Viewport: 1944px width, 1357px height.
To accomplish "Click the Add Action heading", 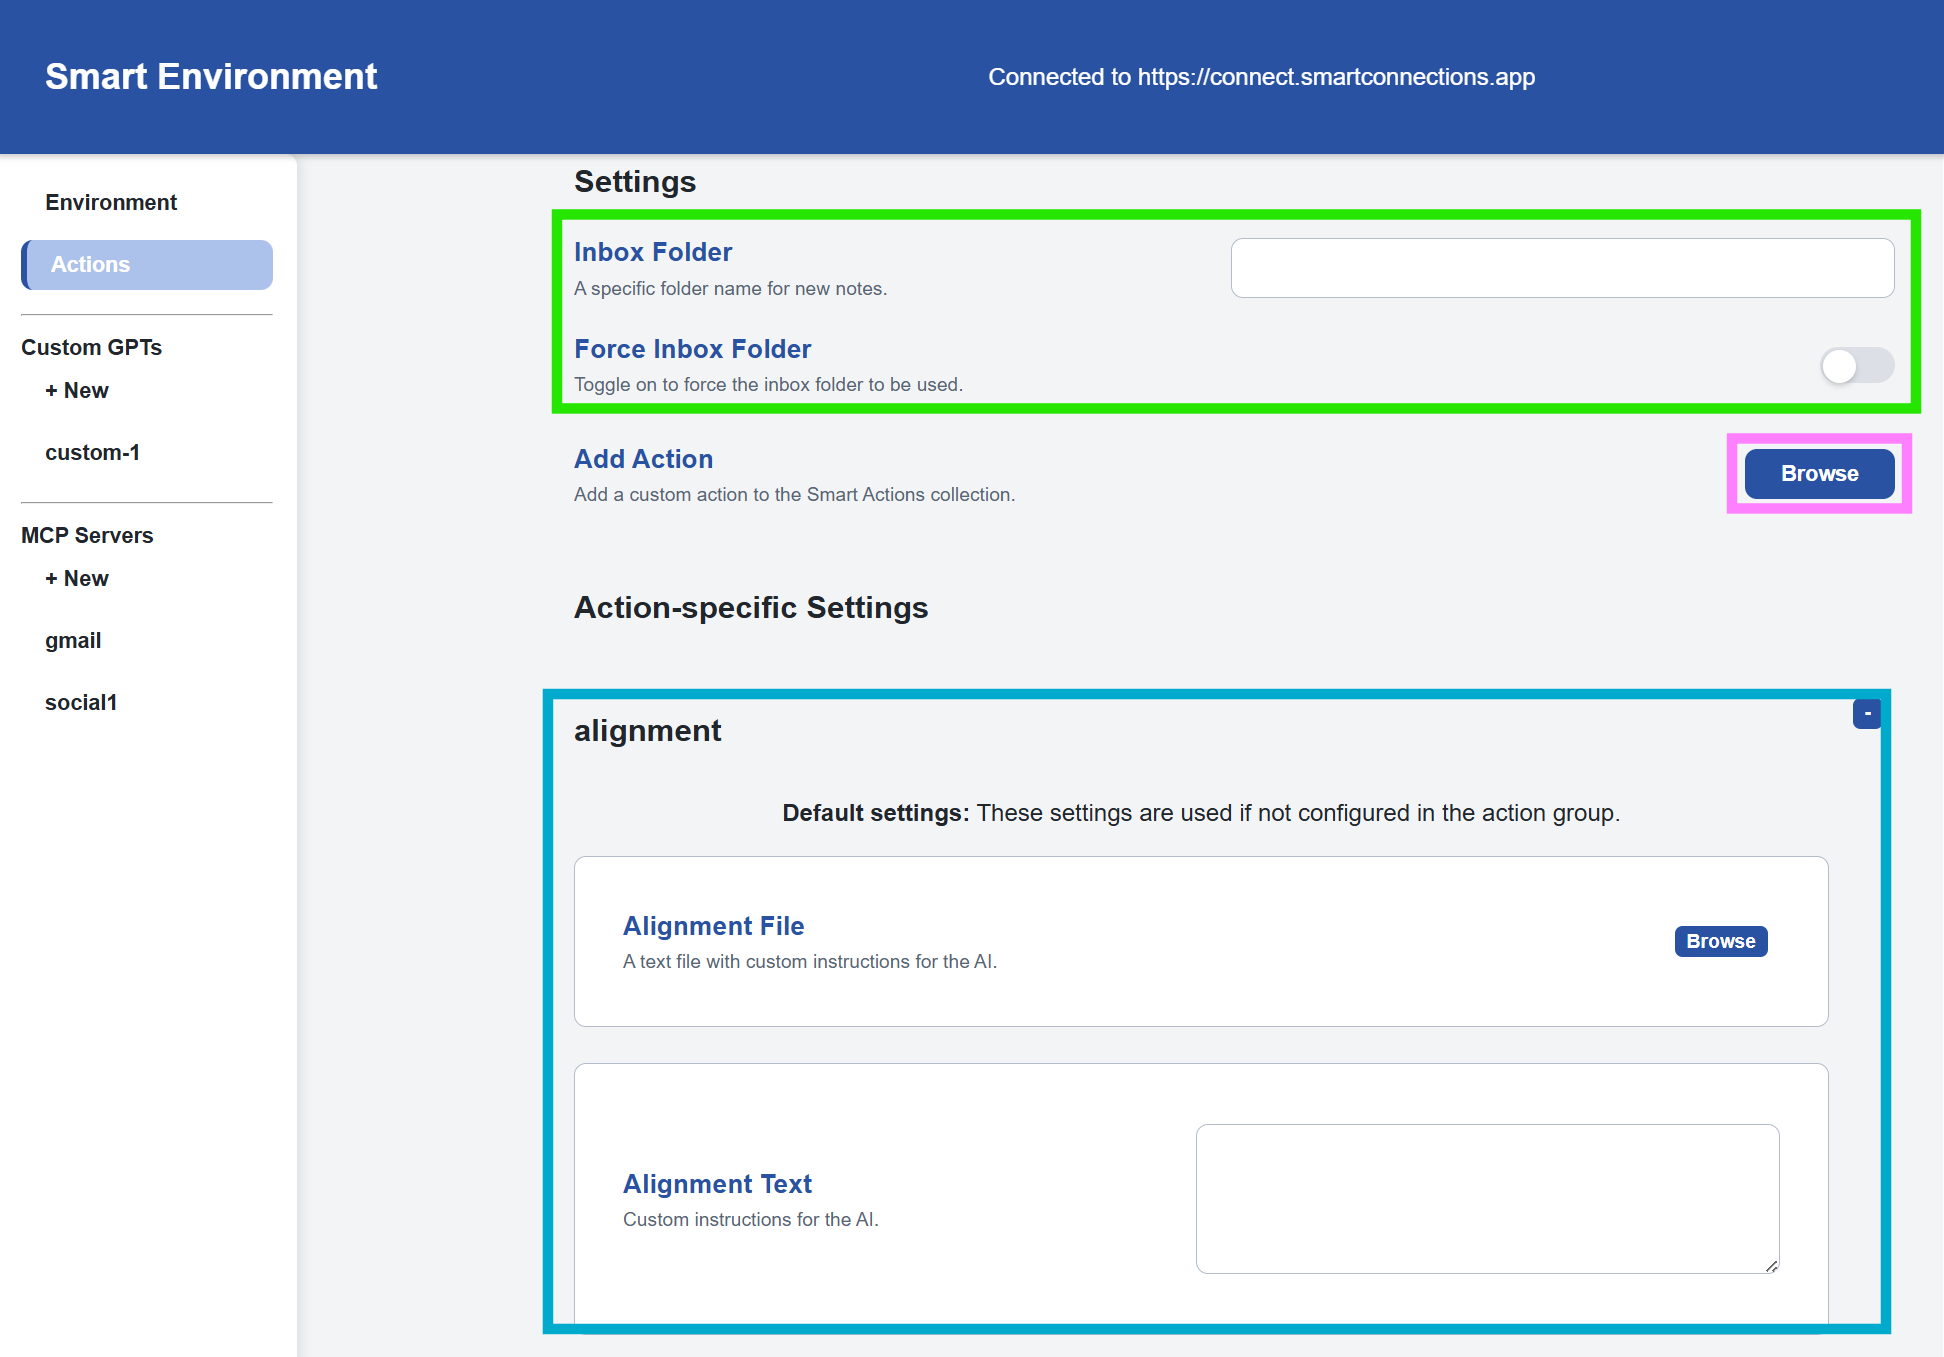I will tap(643, 459).
